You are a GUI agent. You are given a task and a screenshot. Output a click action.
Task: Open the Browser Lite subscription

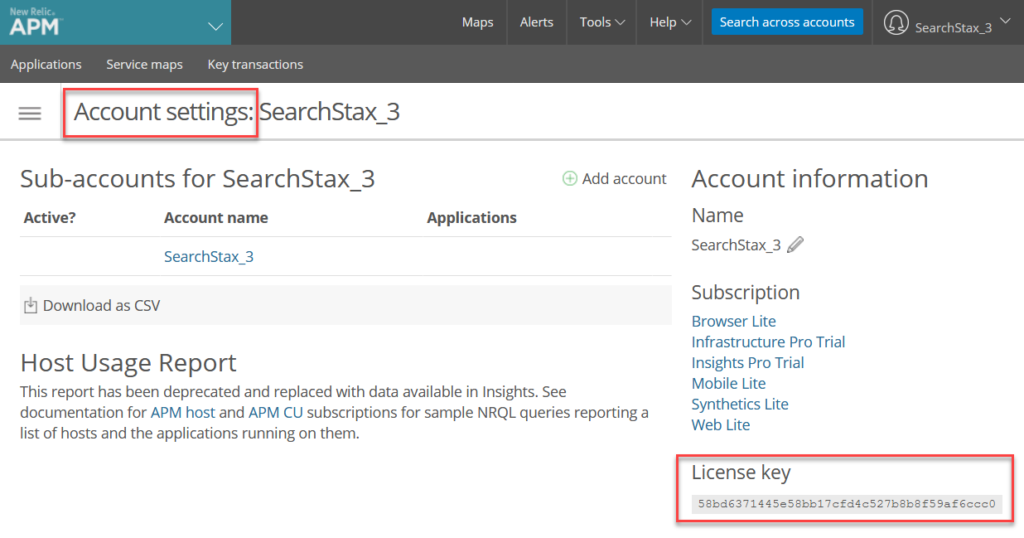(x=733, y=321)
